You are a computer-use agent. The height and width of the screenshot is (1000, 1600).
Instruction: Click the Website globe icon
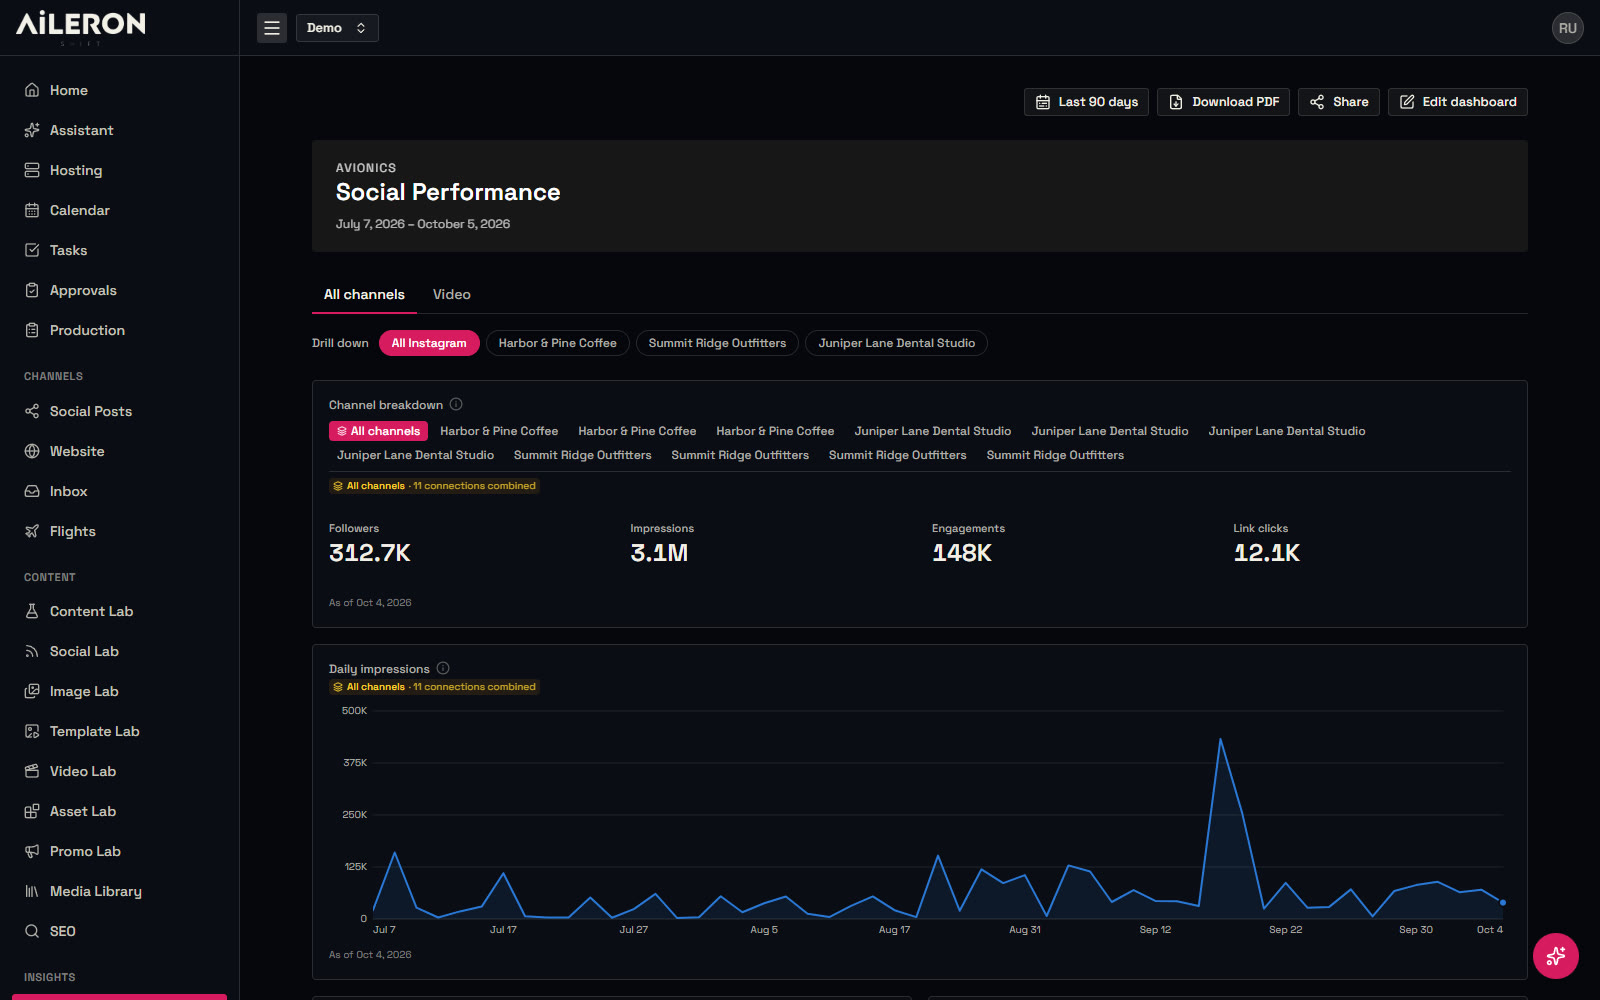coord(32,451)
